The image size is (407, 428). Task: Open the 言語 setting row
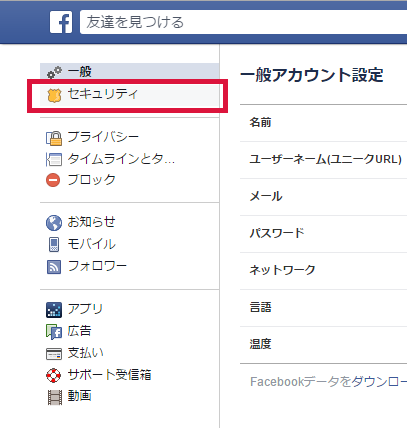tap(323, 308)
